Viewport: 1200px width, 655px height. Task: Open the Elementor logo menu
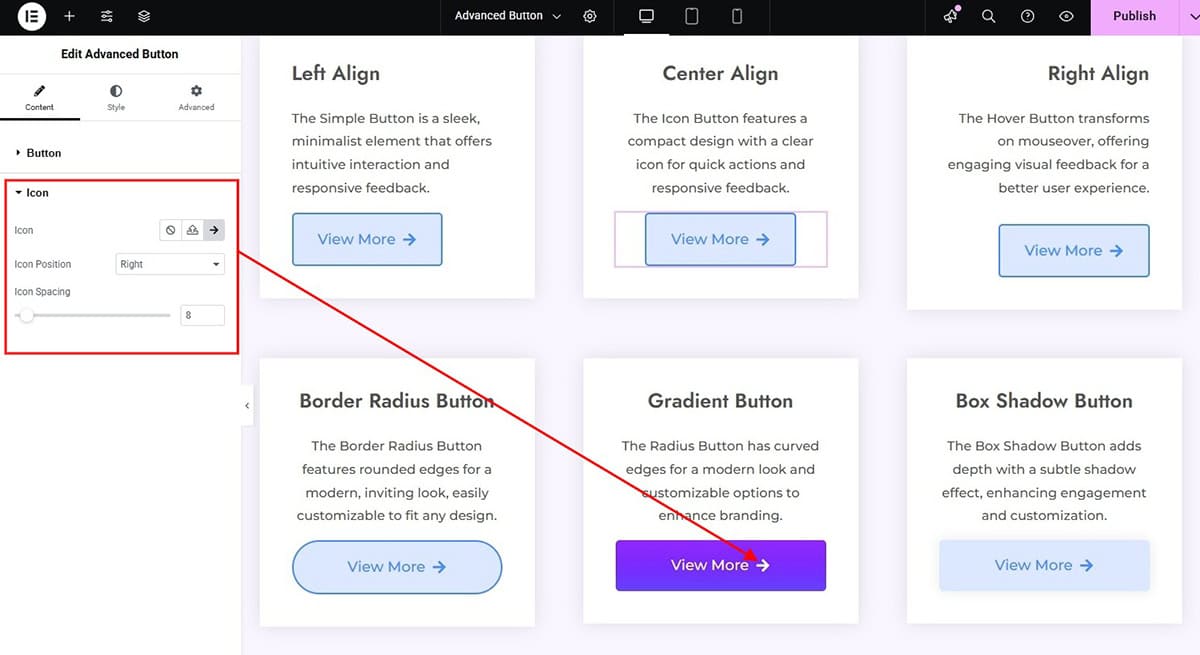pyautogui.click(x=32, y=17)
